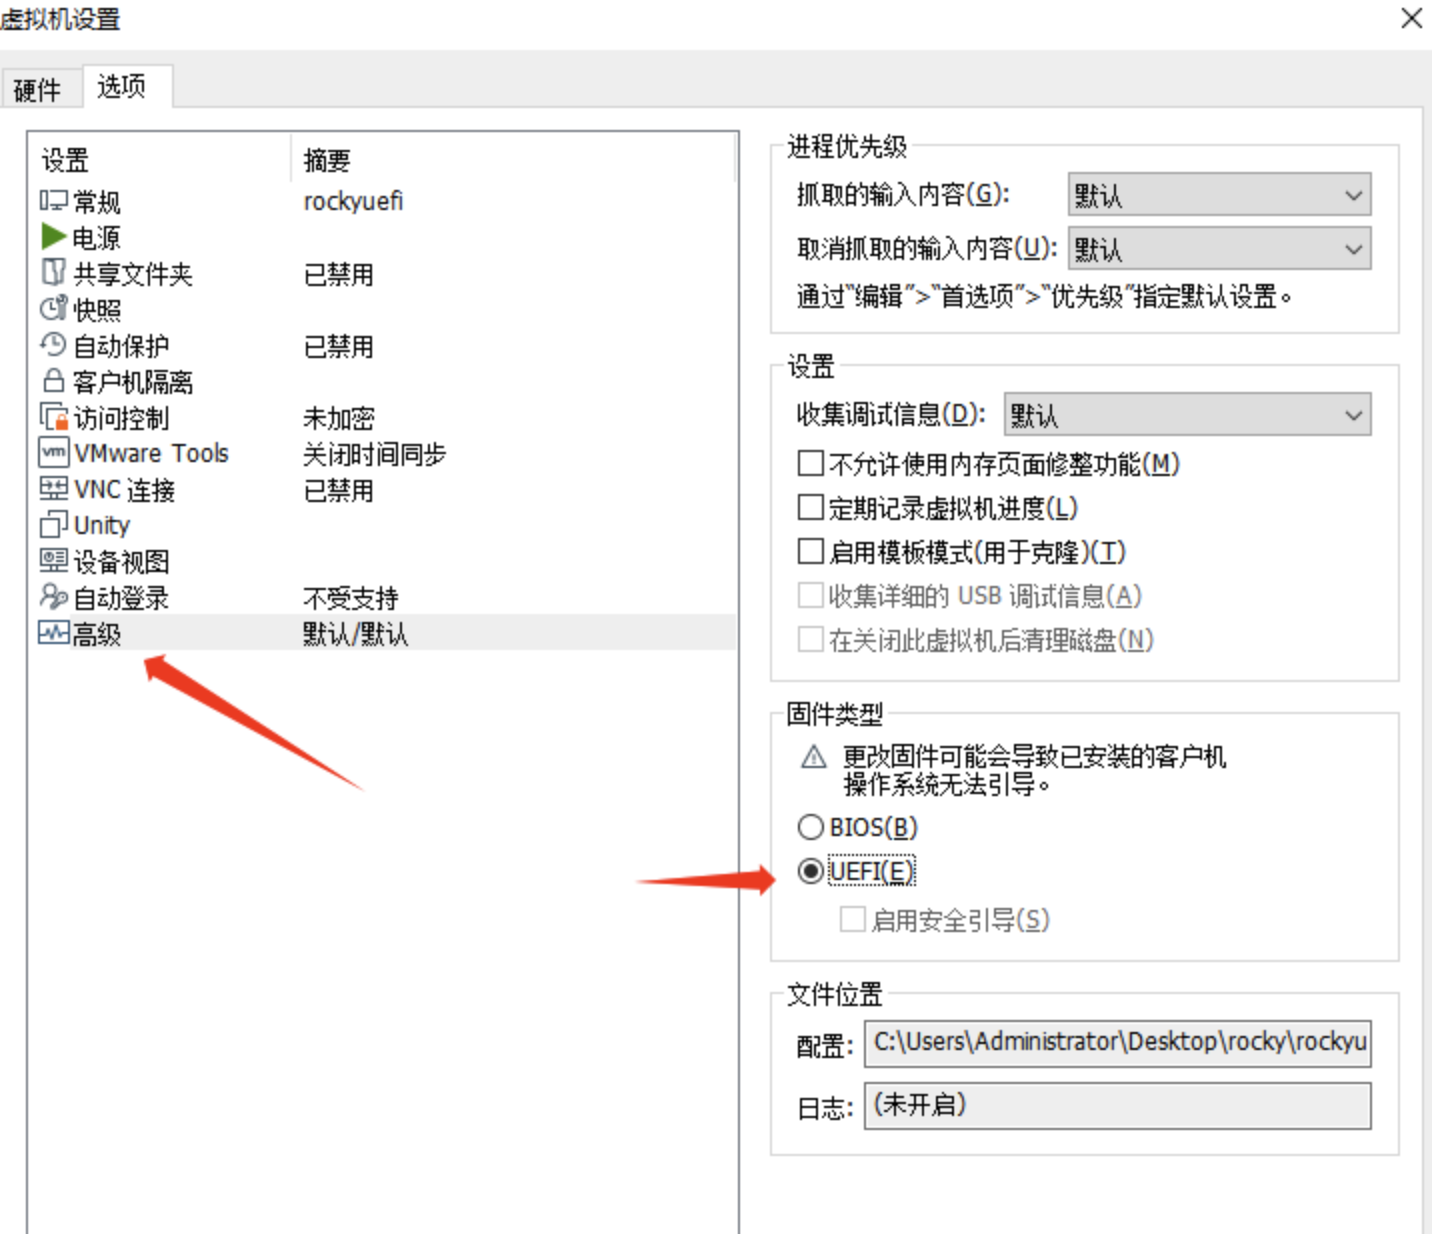This screenshot has width=1434, height=1236.
Task: Select the 访问控制 row label
Action: (121, 418)
